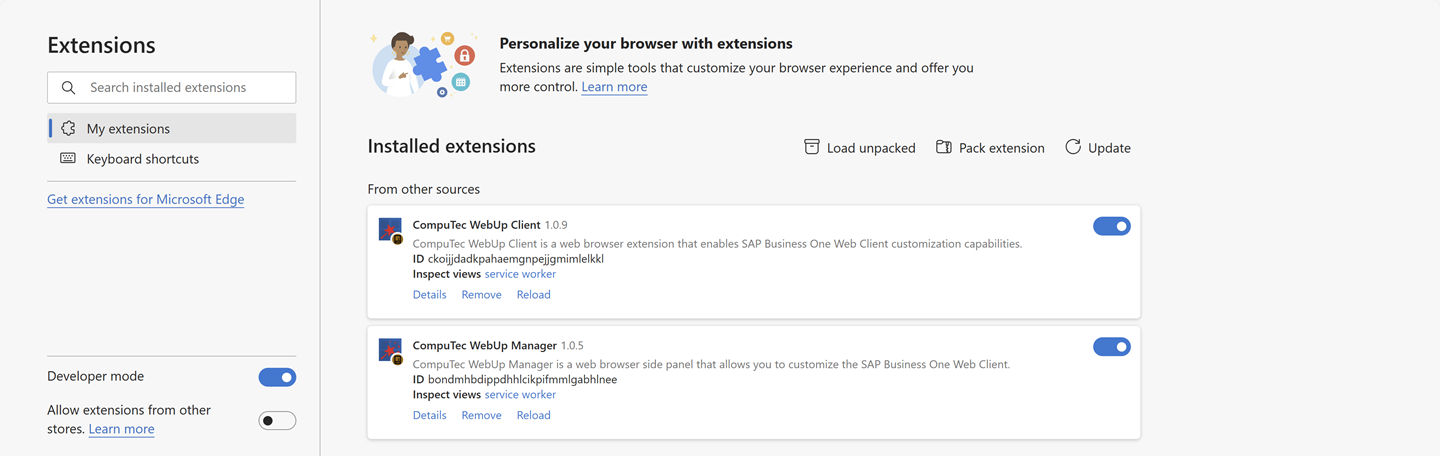This screenshot has height=456, width=1440.
Task: Remove the CompuTec WebUp Client extension
Action: [x=481, y=294]
